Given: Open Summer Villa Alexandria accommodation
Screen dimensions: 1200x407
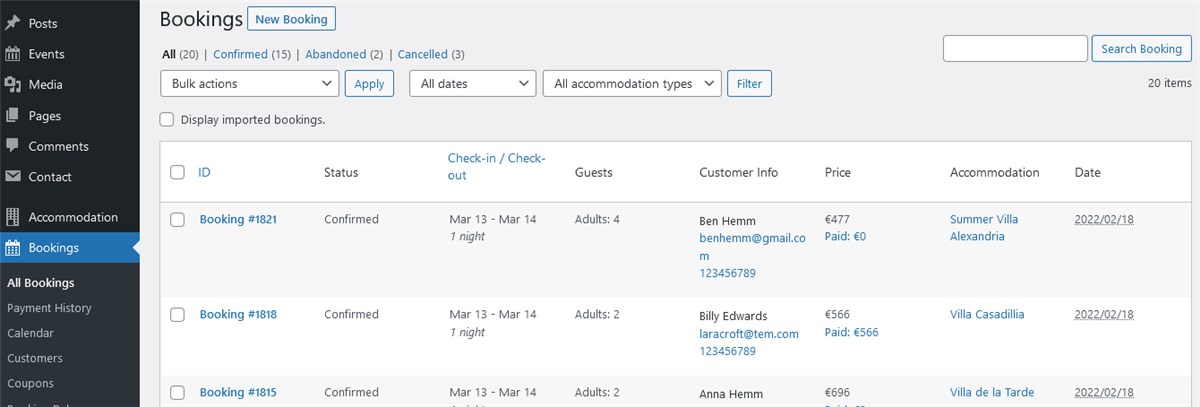Looking at the screenshot, I should (x=984, y=228).
